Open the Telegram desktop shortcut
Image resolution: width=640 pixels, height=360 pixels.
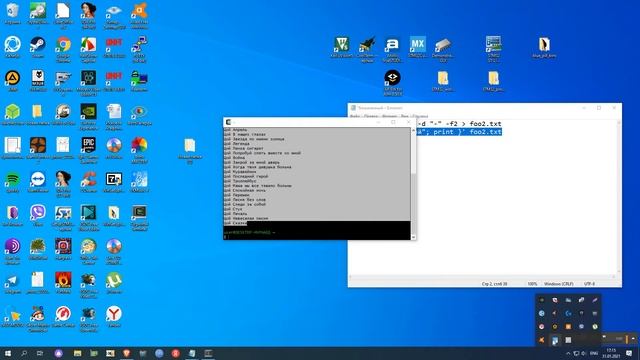click(12, 283)
